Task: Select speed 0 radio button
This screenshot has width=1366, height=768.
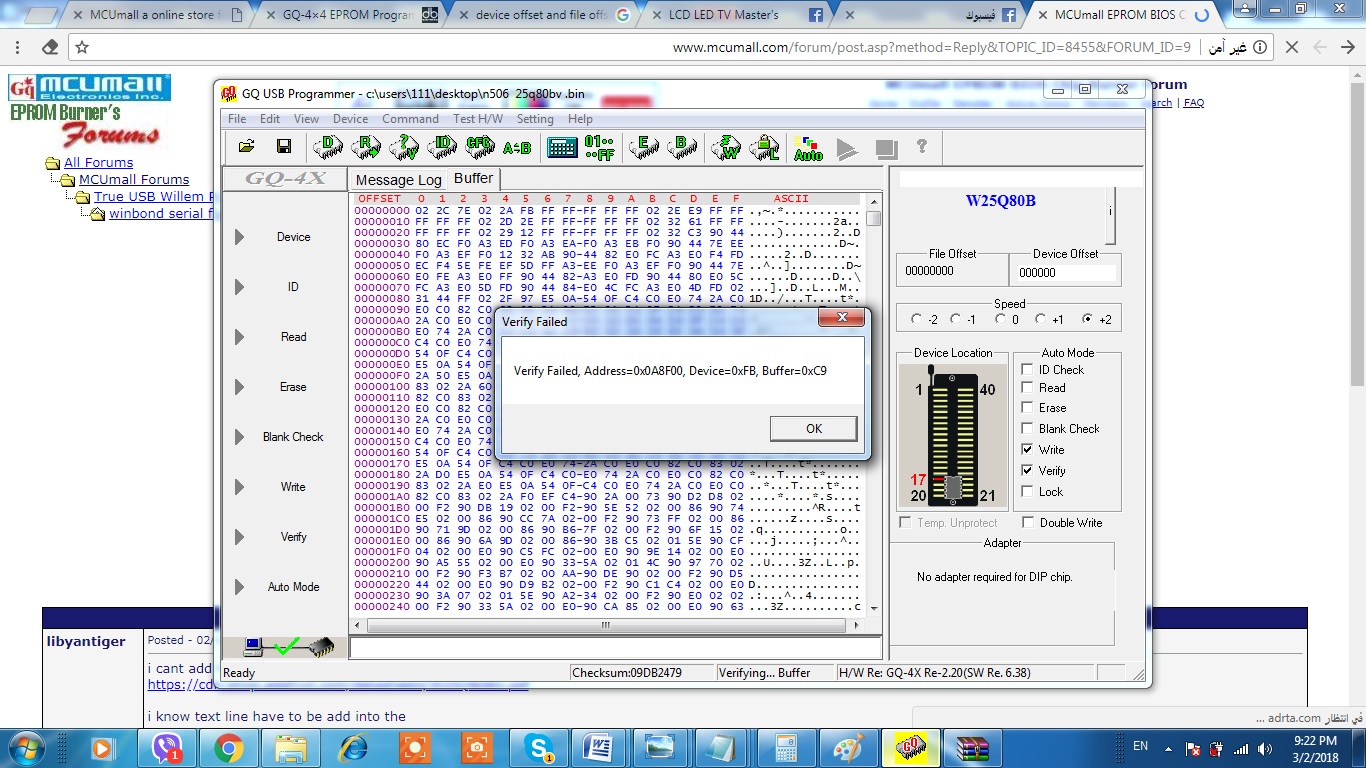Action: point(1000,320)
